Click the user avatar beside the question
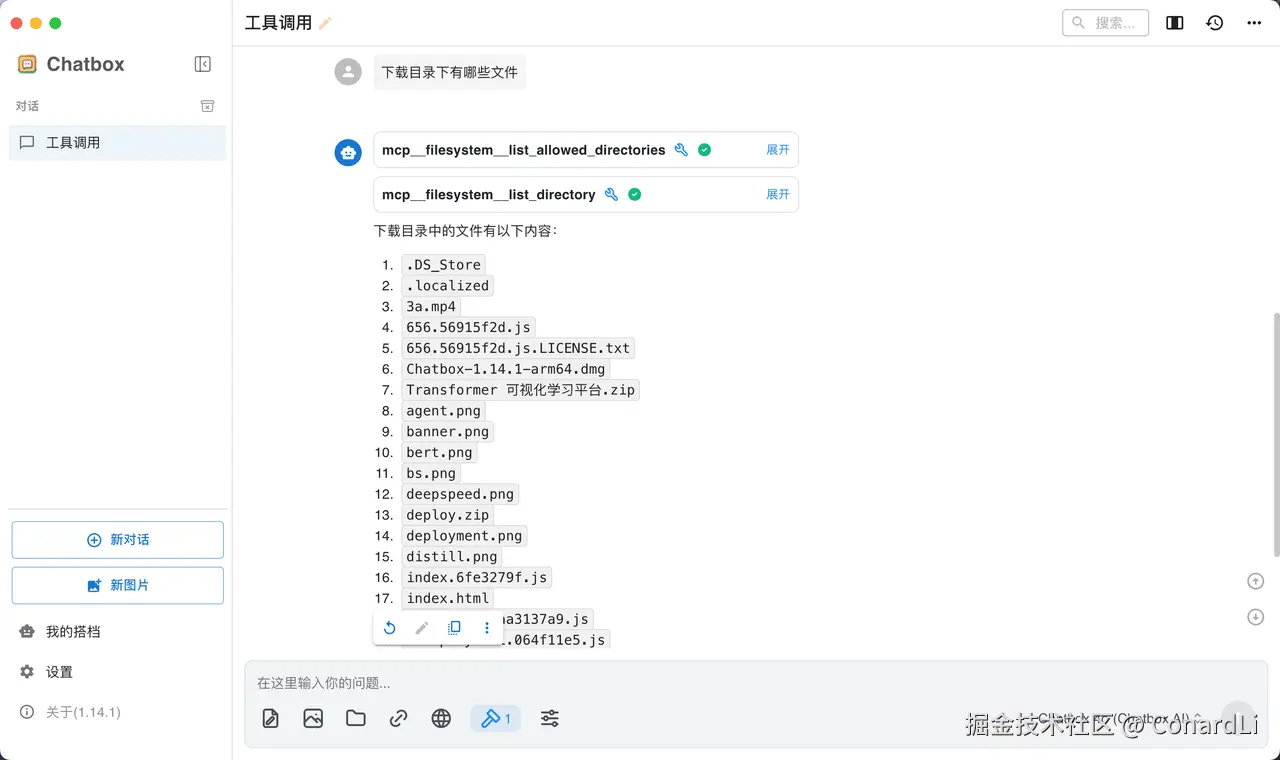The height and width of the screenshot is (760, 1280). 348,71
